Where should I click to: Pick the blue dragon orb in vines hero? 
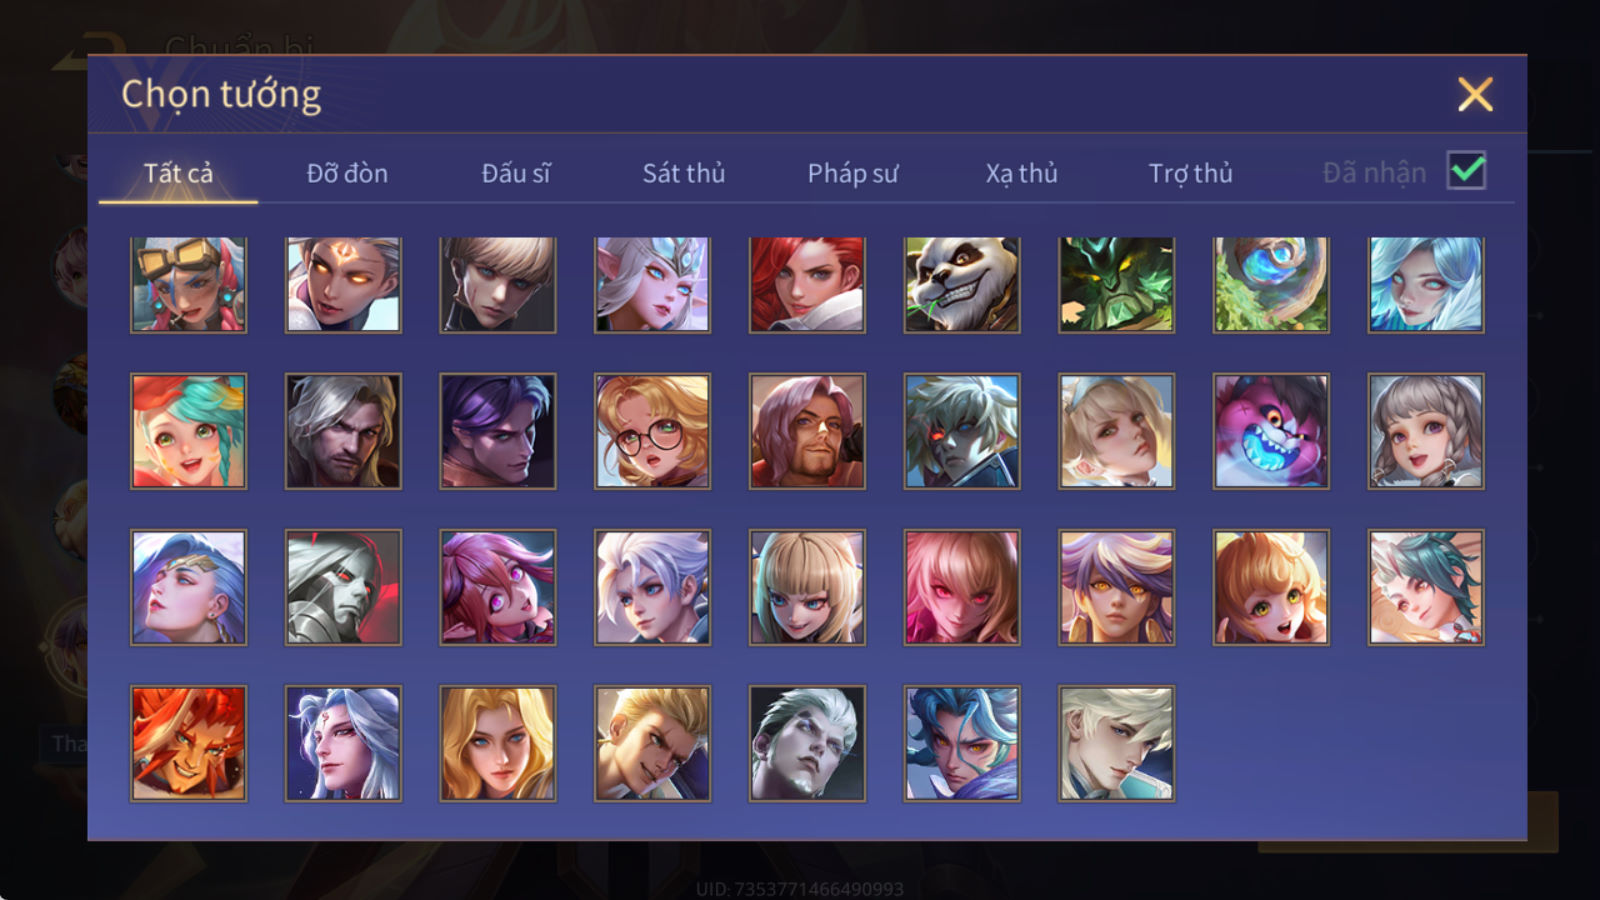coord(1271,285)
